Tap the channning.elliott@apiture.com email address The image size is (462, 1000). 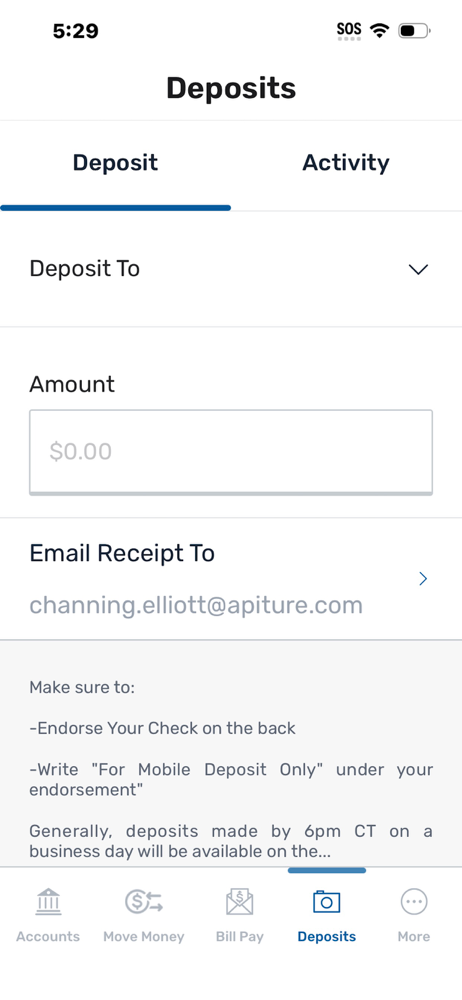pos(196,605)
